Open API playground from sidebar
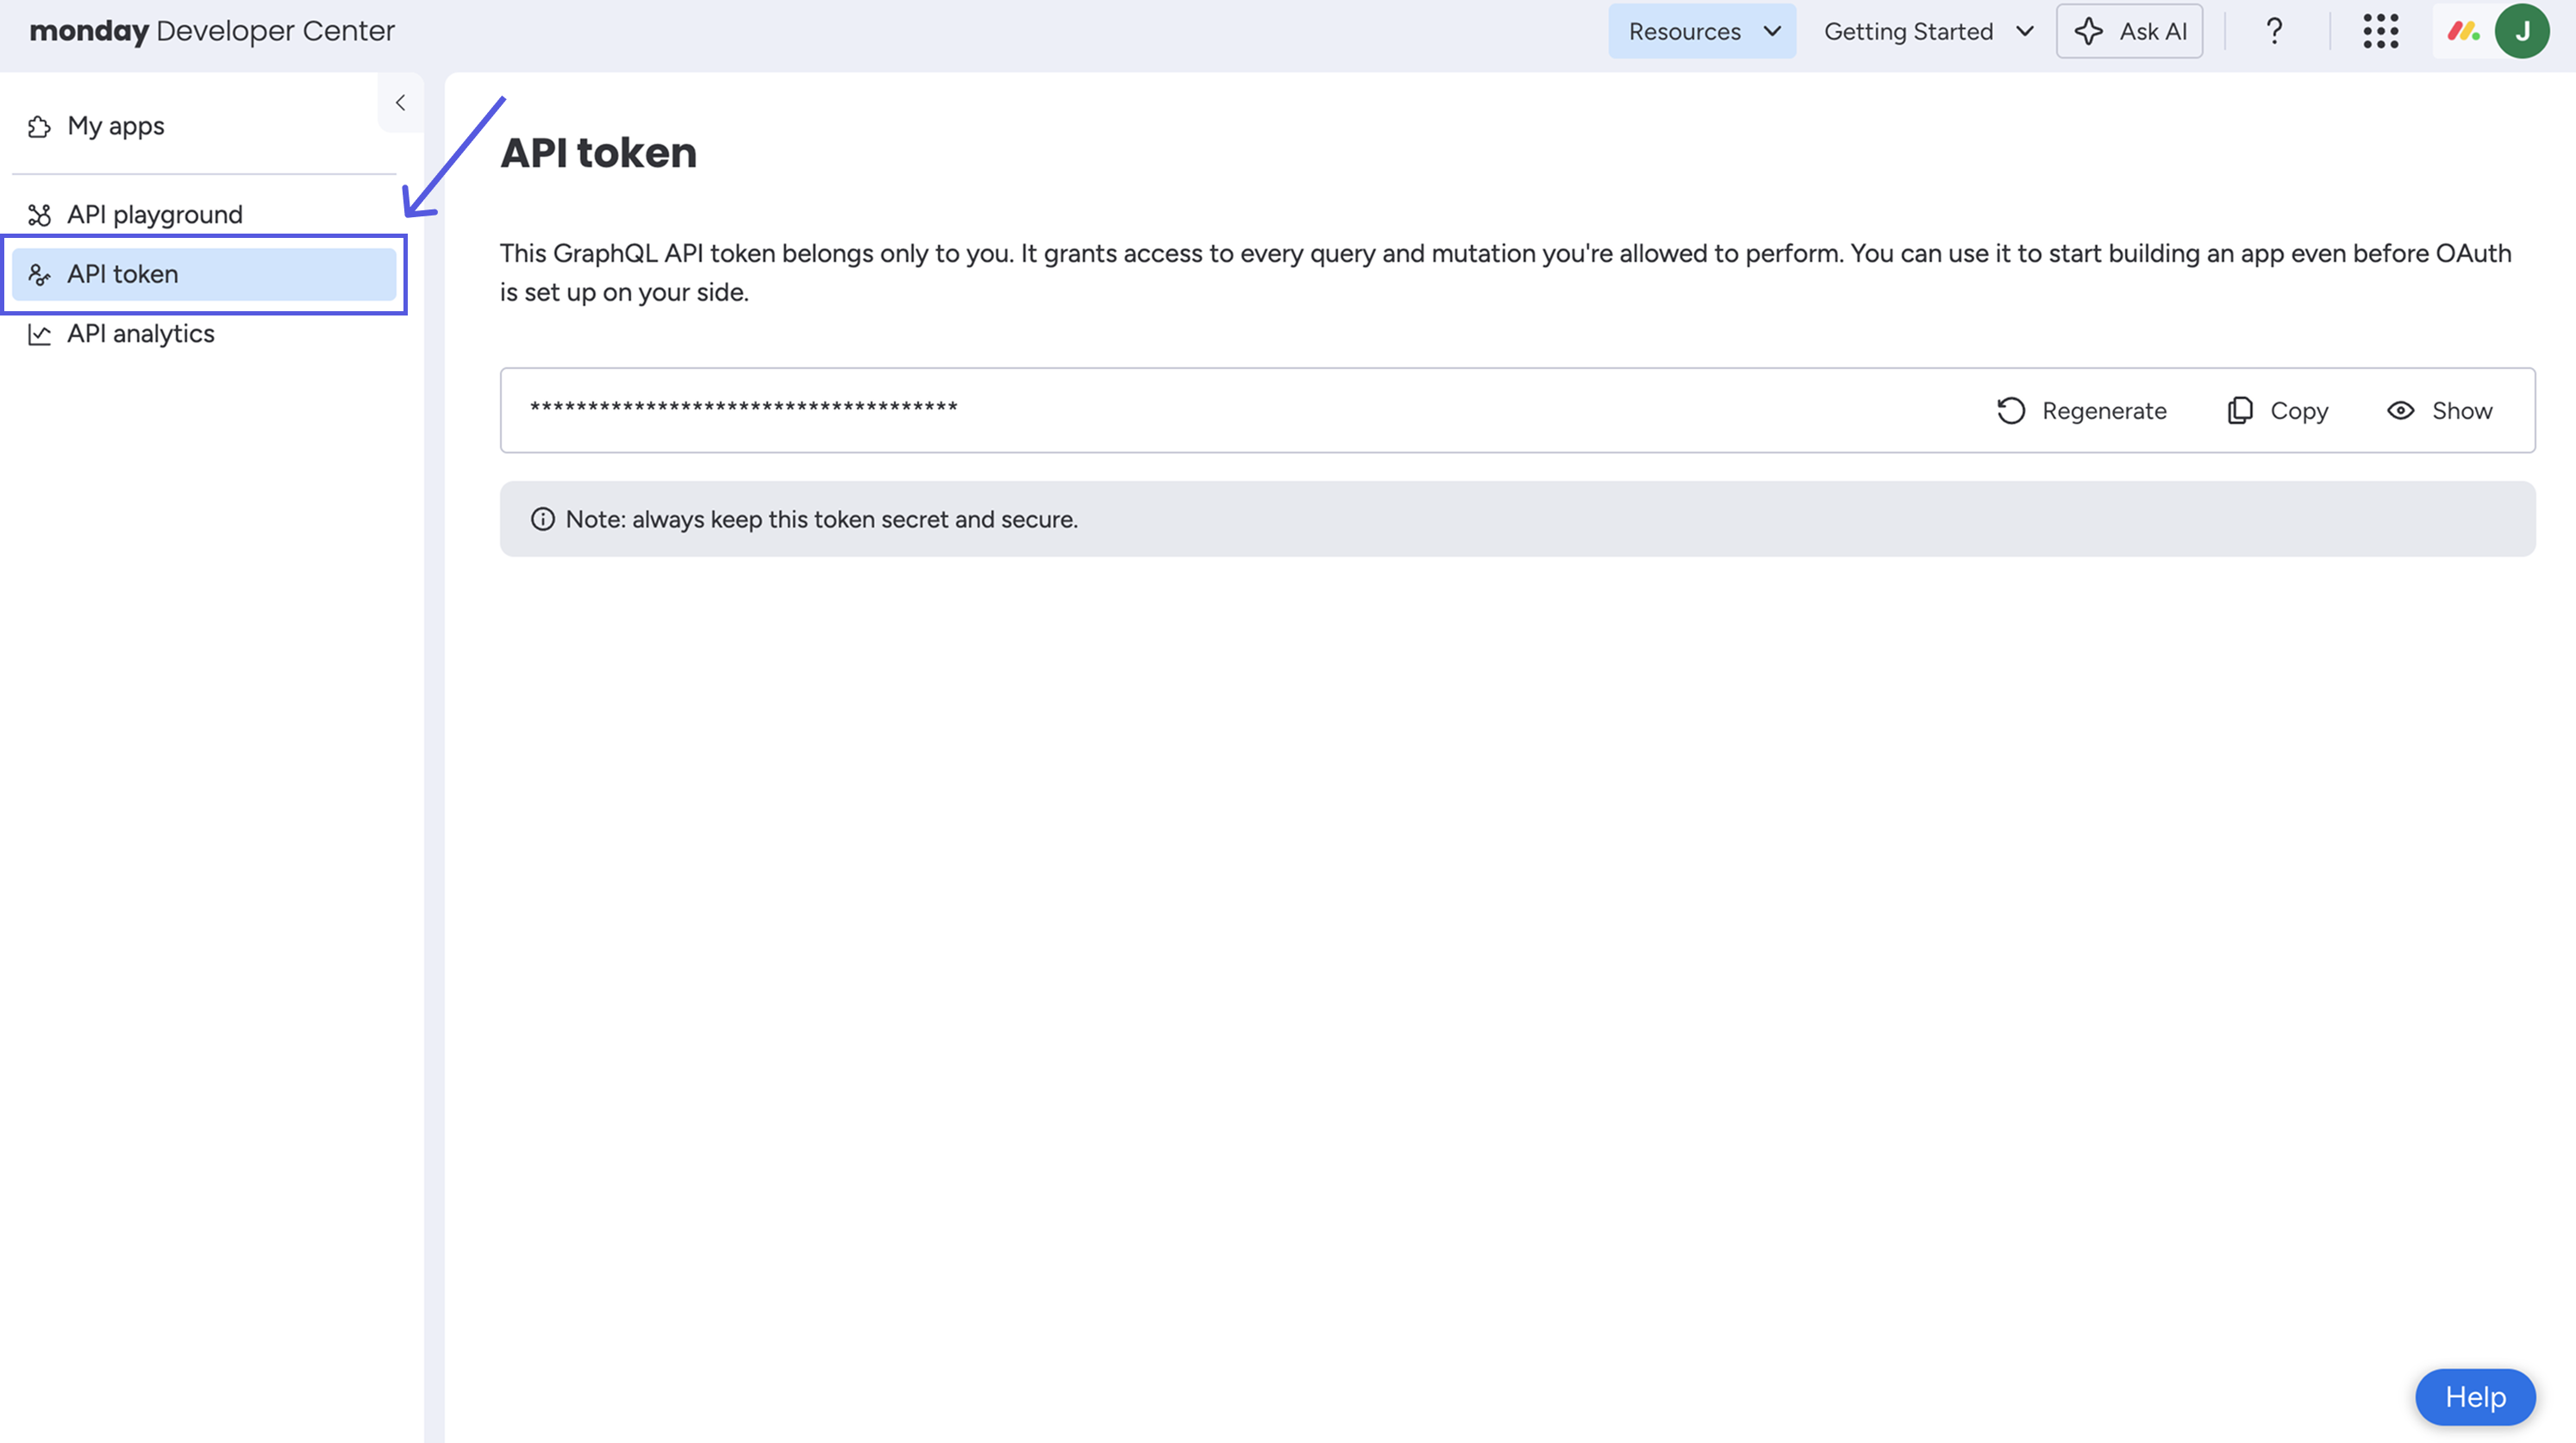 coord(154,215)
